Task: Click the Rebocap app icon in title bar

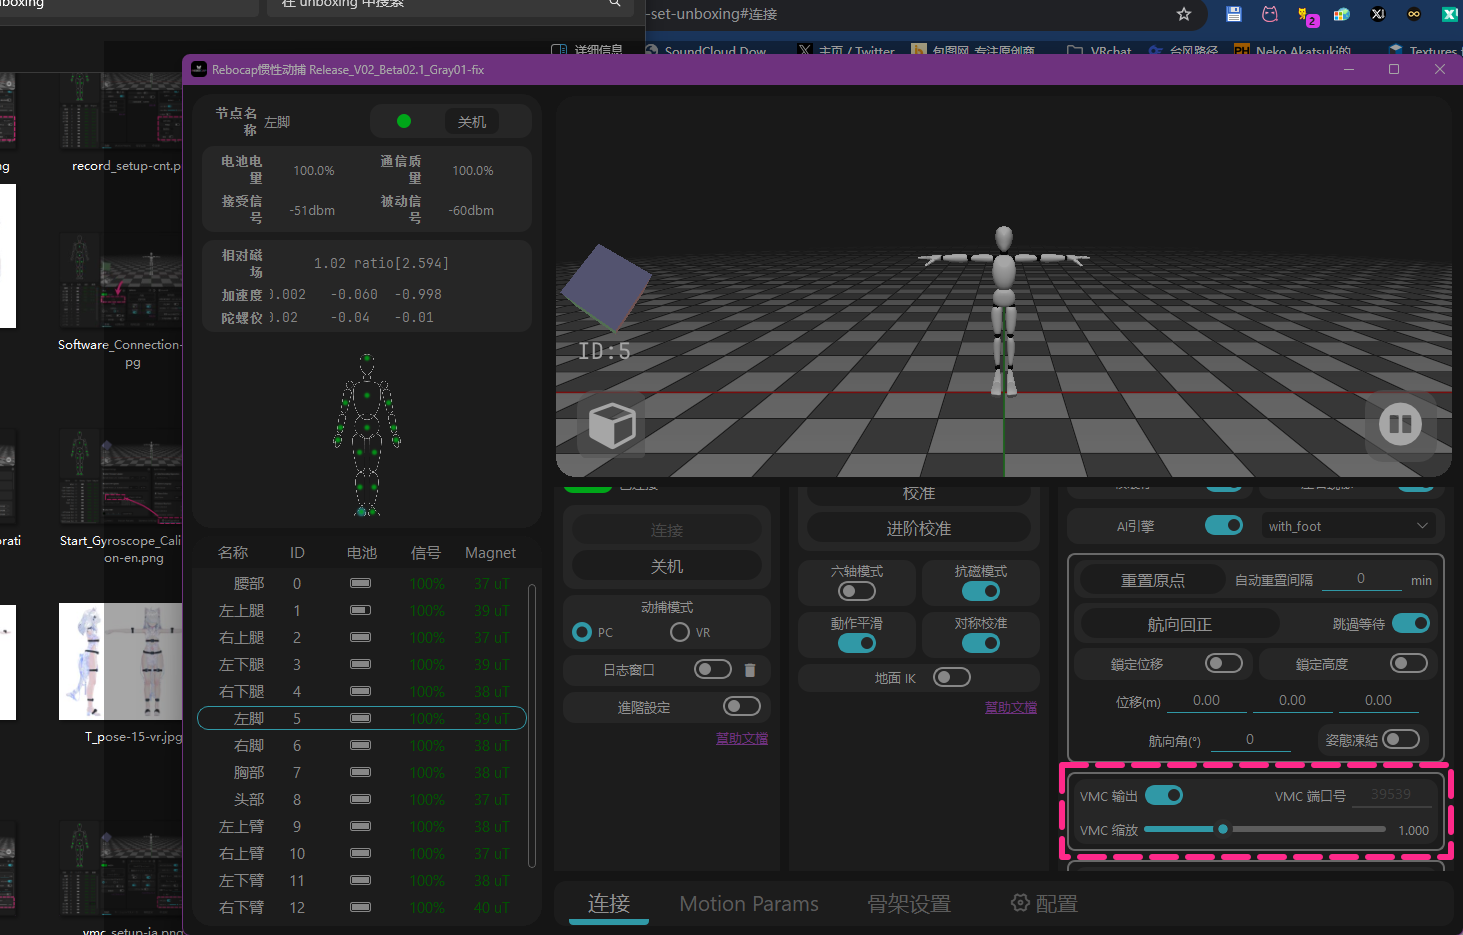Action: coord(199,69)
